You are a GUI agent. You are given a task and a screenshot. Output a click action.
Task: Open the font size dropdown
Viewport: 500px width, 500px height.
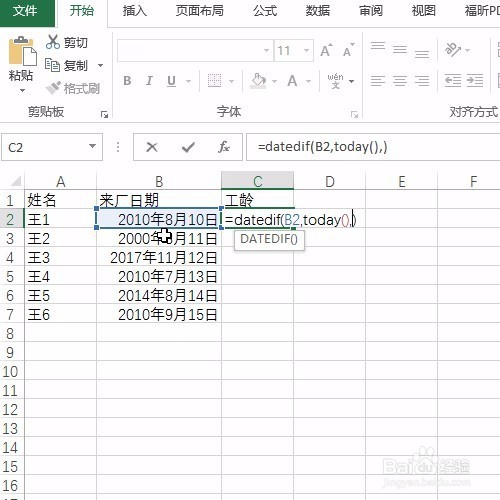coord(306,51)
